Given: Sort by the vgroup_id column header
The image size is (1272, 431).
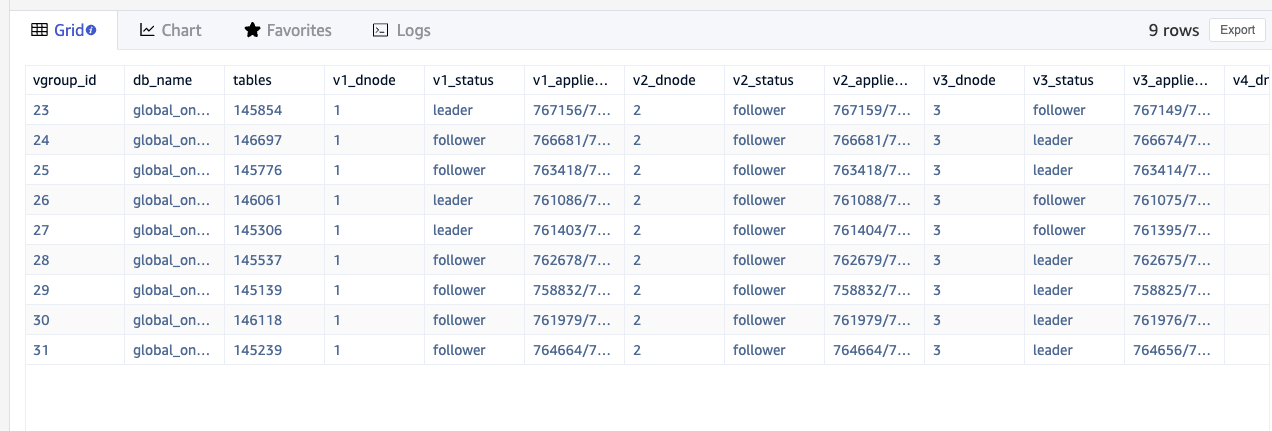Looking at the screenshot, I should [x=65, y=80].
